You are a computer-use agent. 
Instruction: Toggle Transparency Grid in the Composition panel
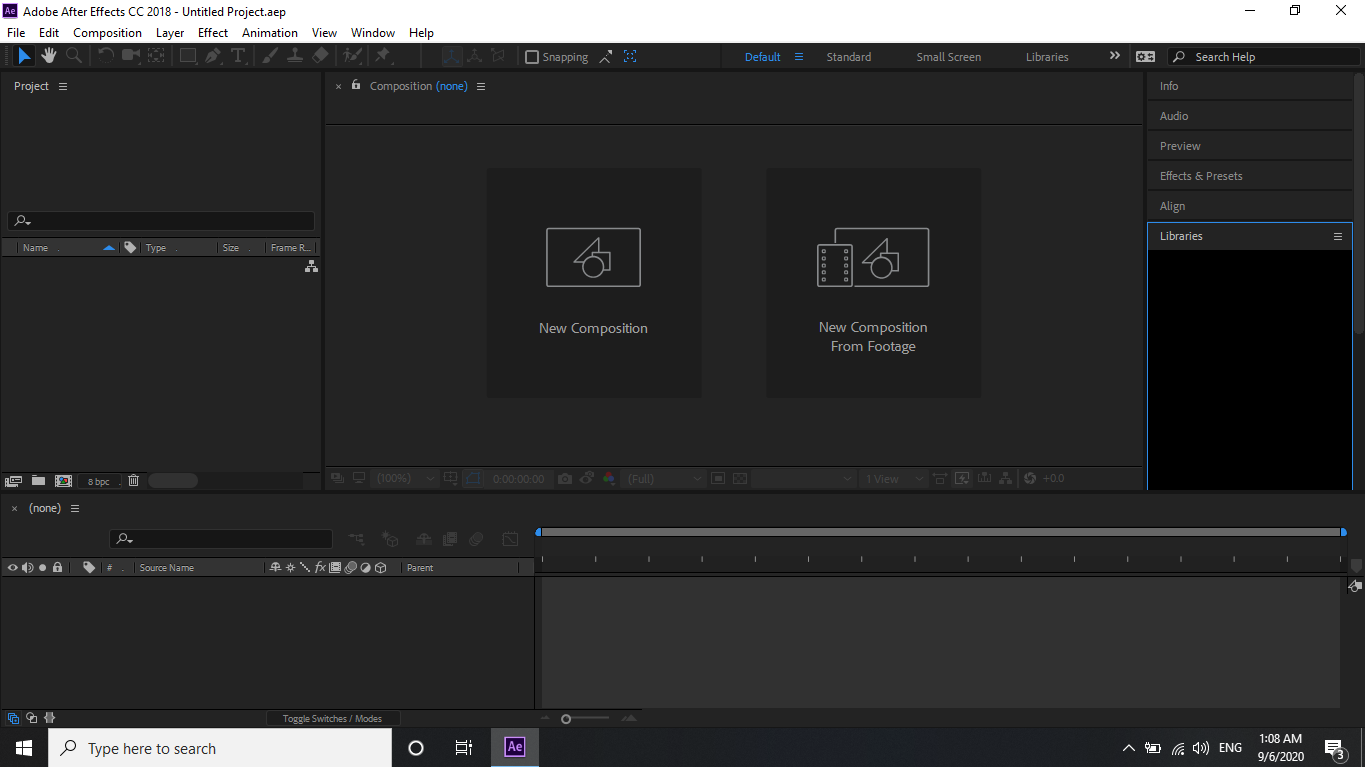738,478
